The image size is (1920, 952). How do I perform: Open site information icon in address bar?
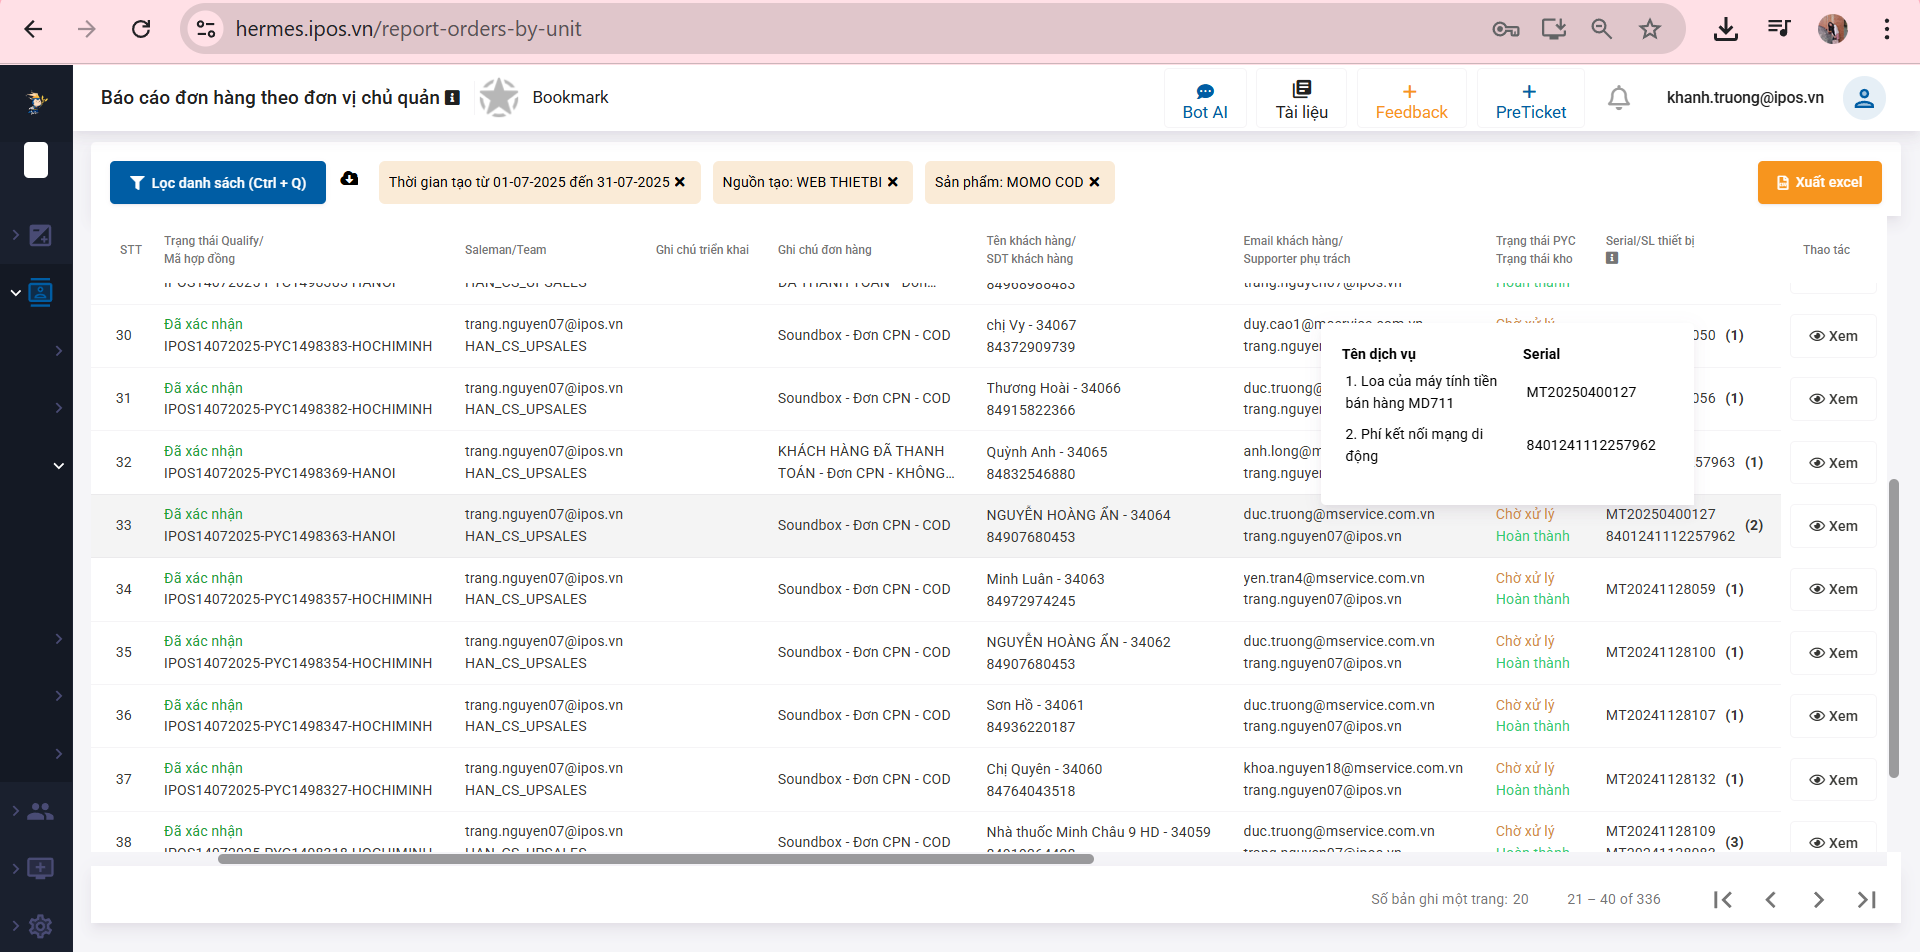[206, 29]
